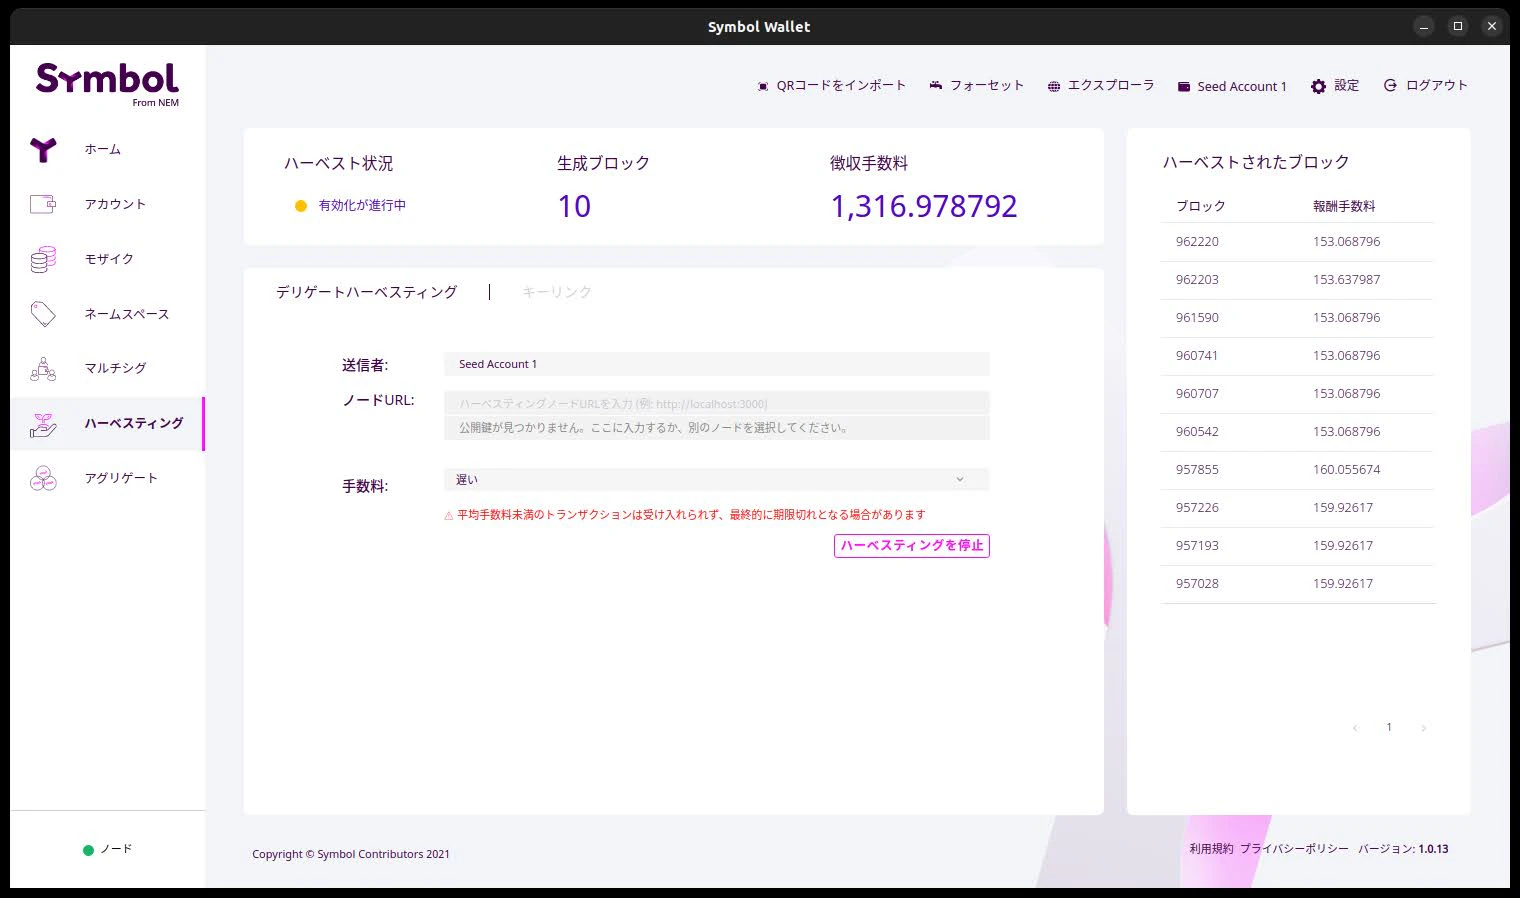Click 徴収手数料 value 1,316.978792
Image resolution: width=1520 pixels, height=898 pixels.
[924, 206]
